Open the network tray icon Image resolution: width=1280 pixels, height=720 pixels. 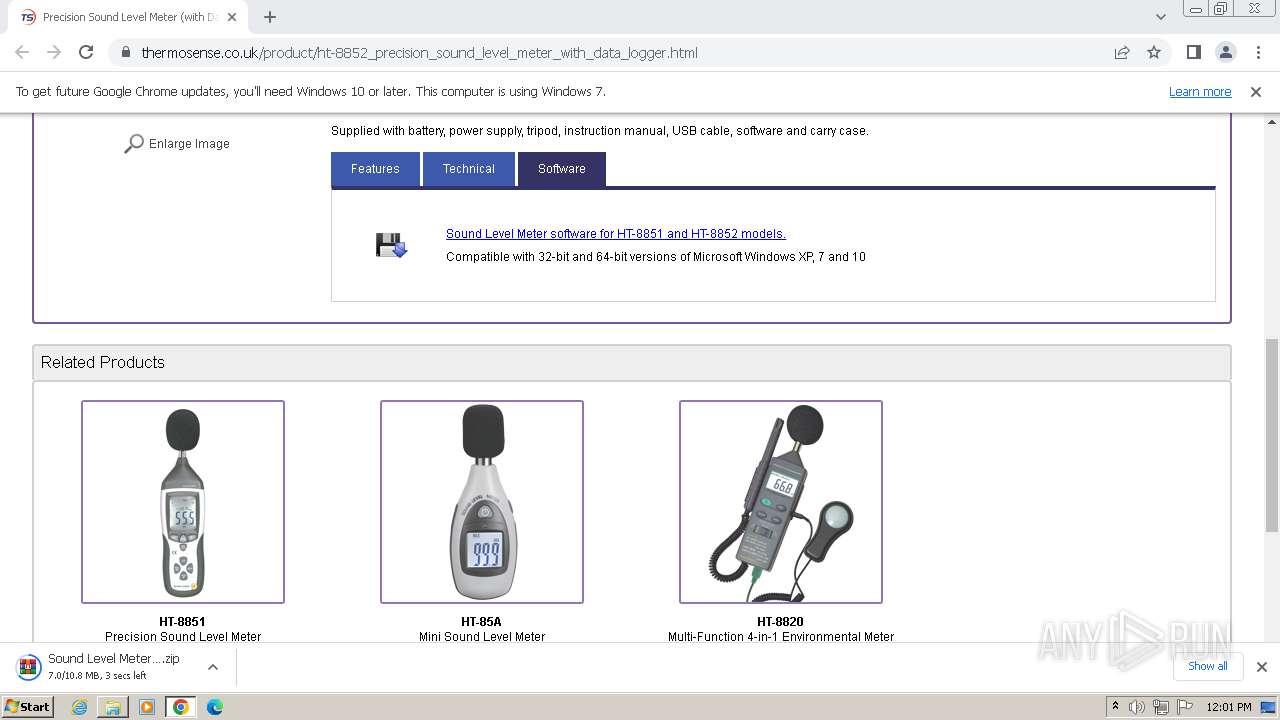tap(1160, 706)
